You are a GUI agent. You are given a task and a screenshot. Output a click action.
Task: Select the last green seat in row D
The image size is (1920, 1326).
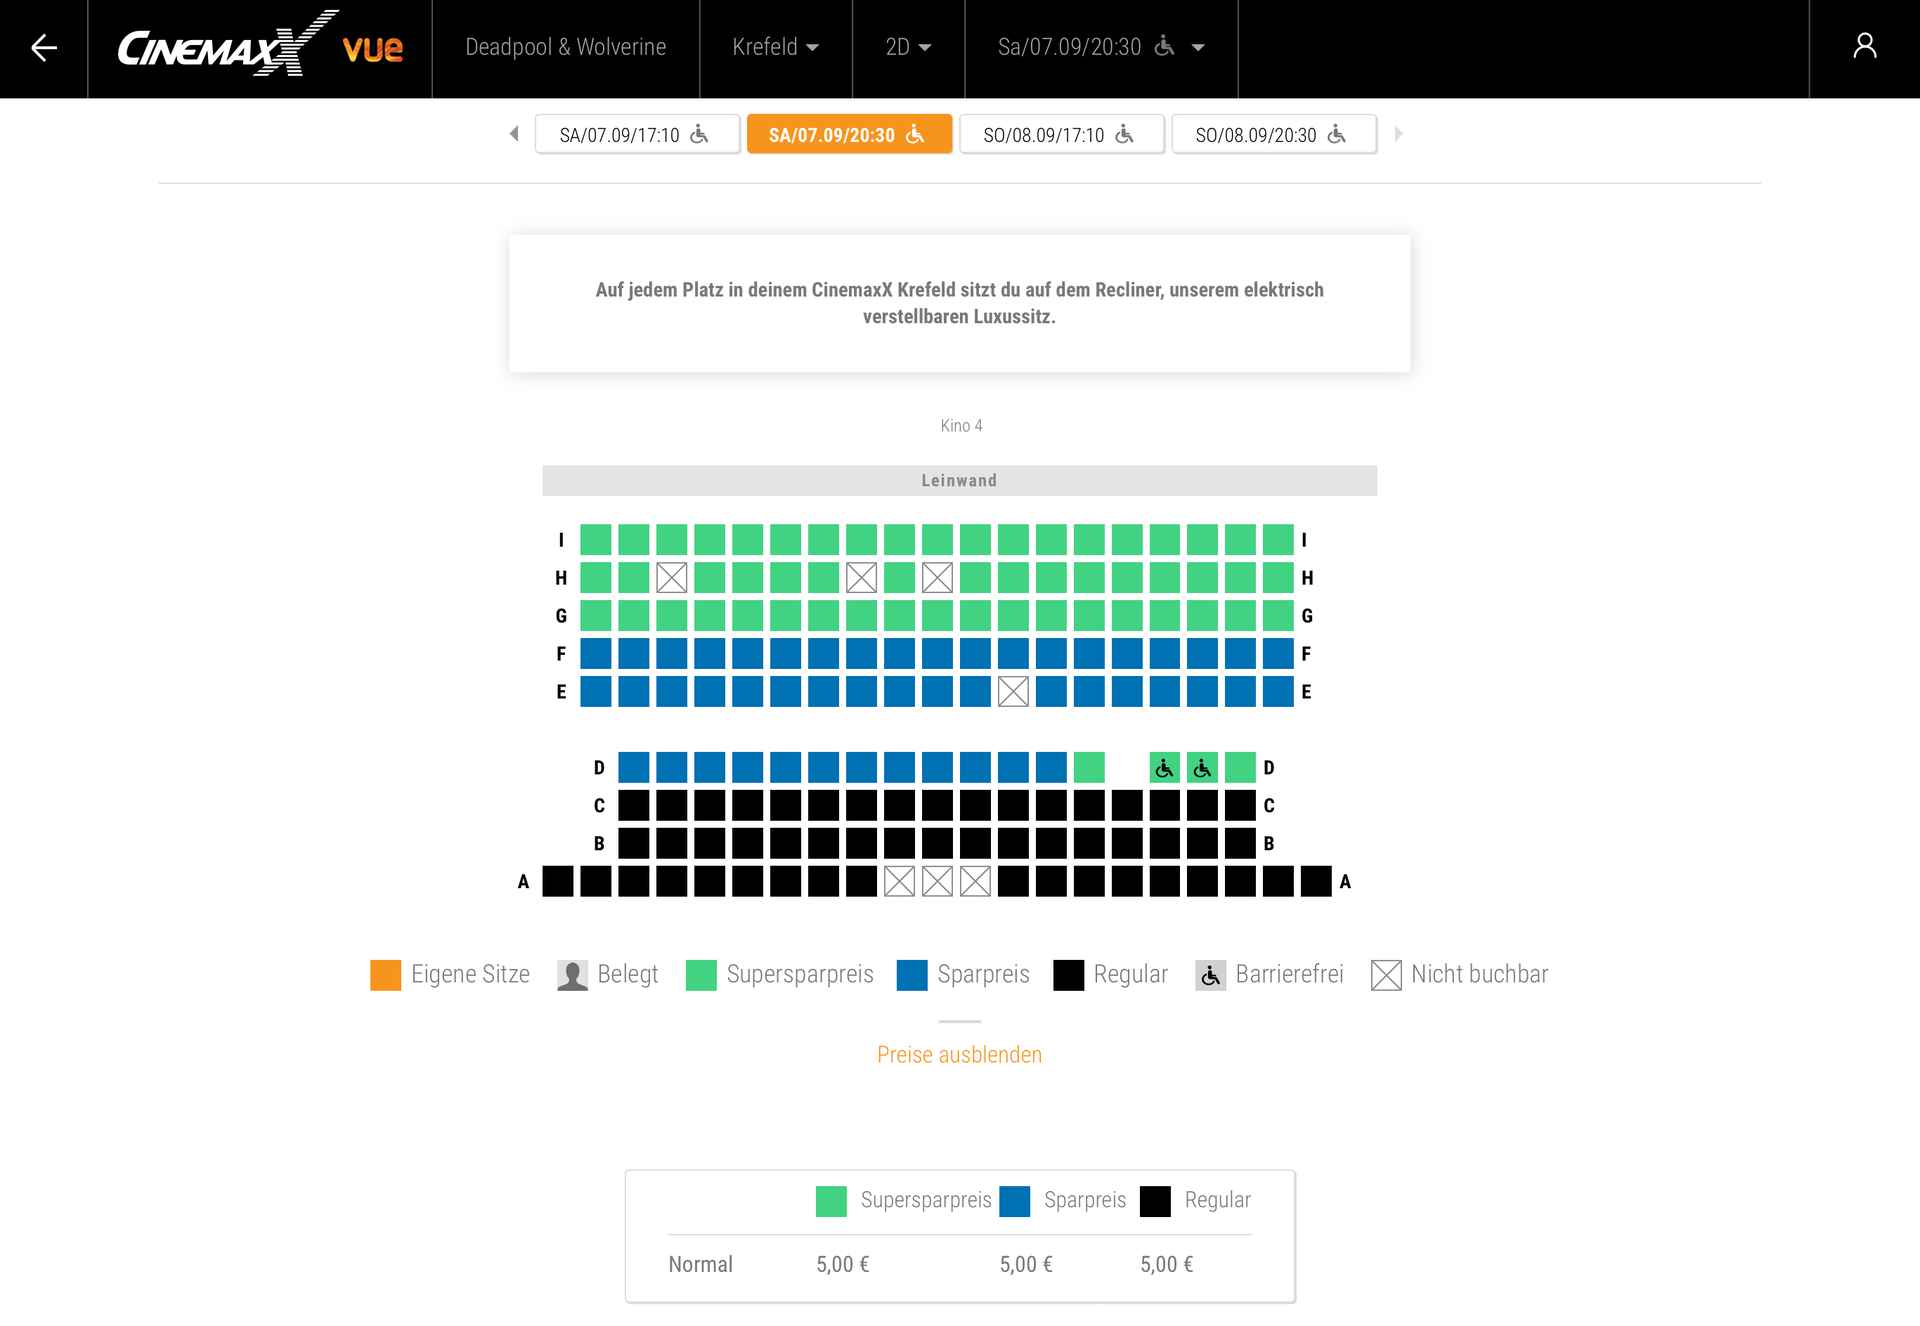tap(1240, 768)
